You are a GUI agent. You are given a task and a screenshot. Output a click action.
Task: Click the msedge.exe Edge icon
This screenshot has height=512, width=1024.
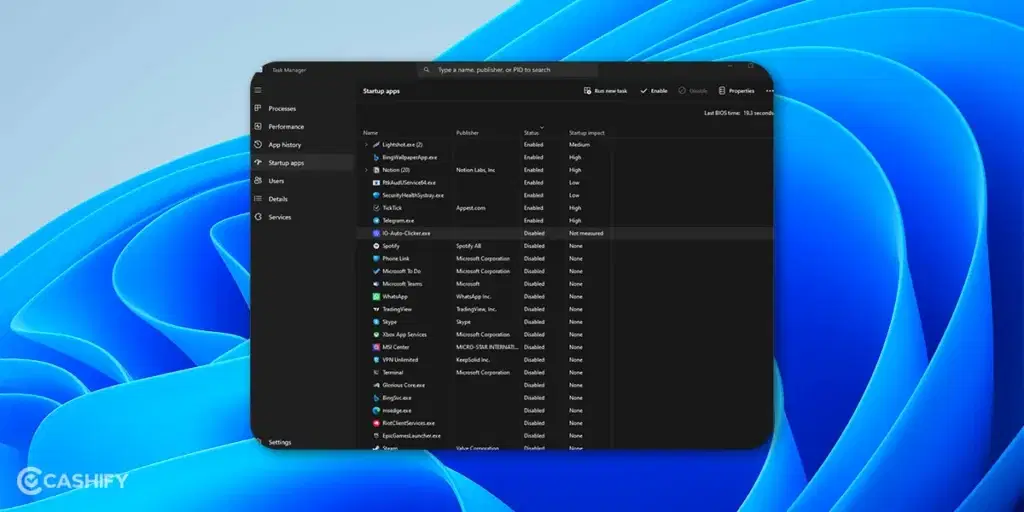point(376,411)
